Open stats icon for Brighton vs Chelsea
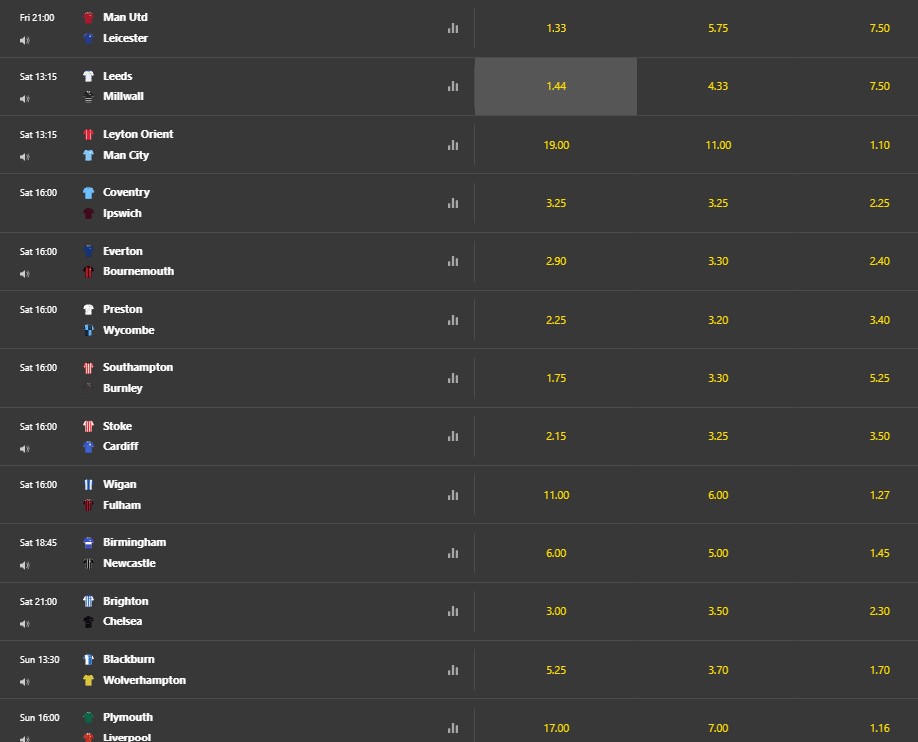 [x=453, y=611]
